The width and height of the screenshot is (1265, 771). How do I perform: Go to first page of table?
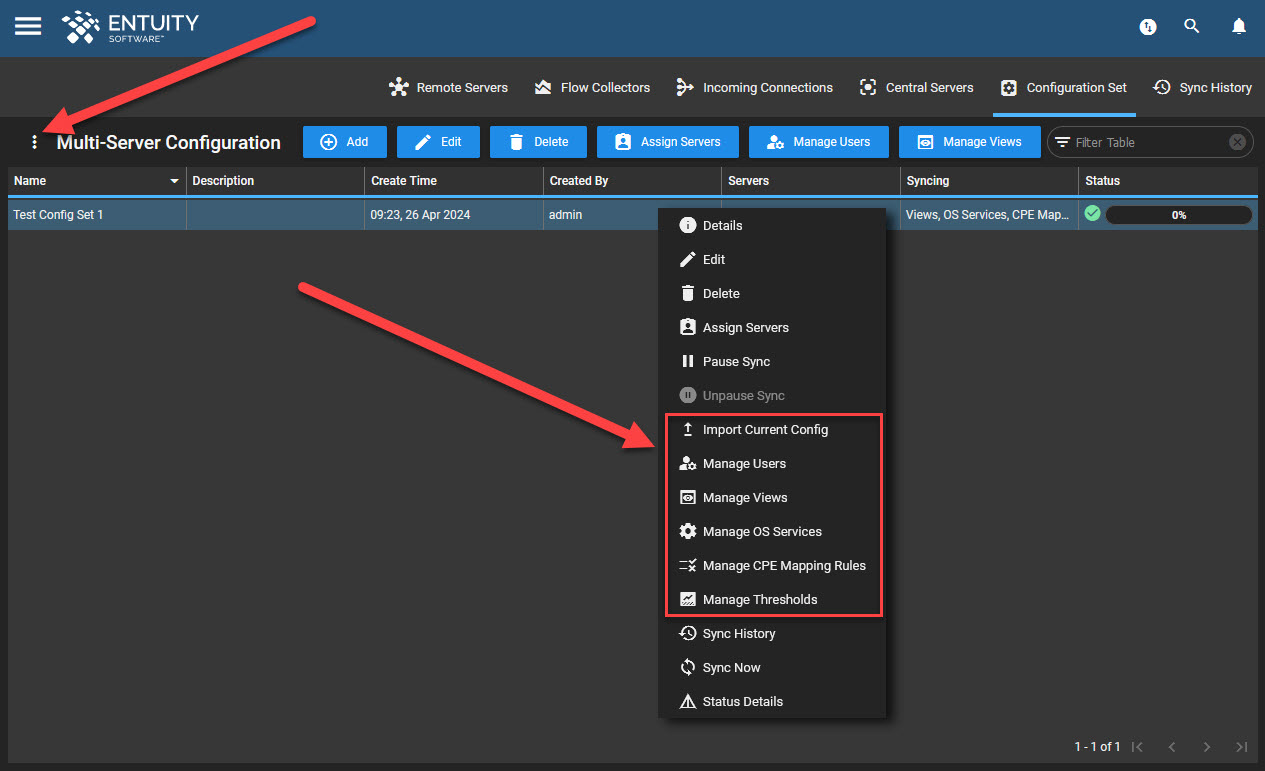tap(1138, 747)
